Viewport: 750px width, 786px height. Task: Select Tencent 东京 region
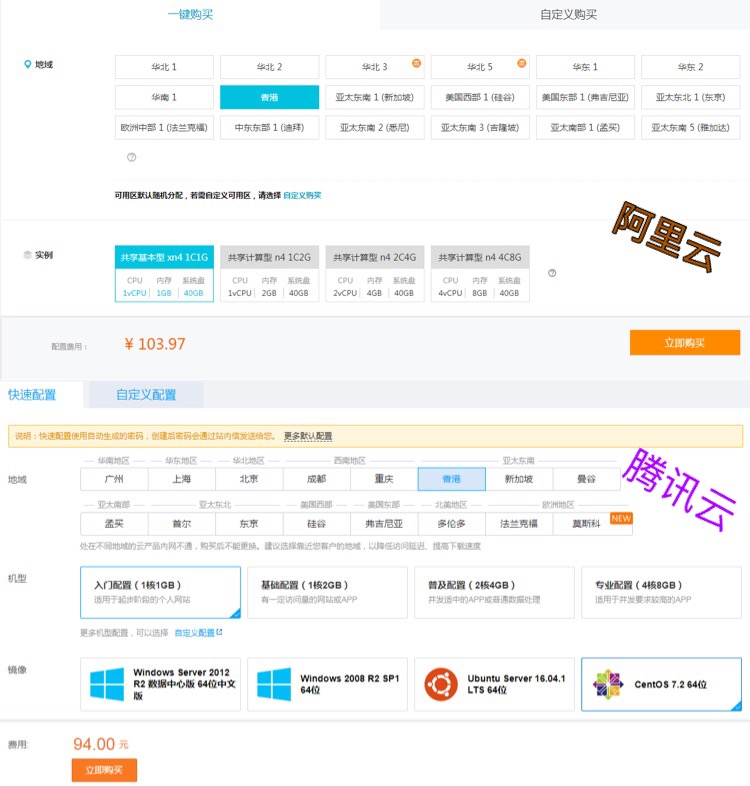point(249,524)
